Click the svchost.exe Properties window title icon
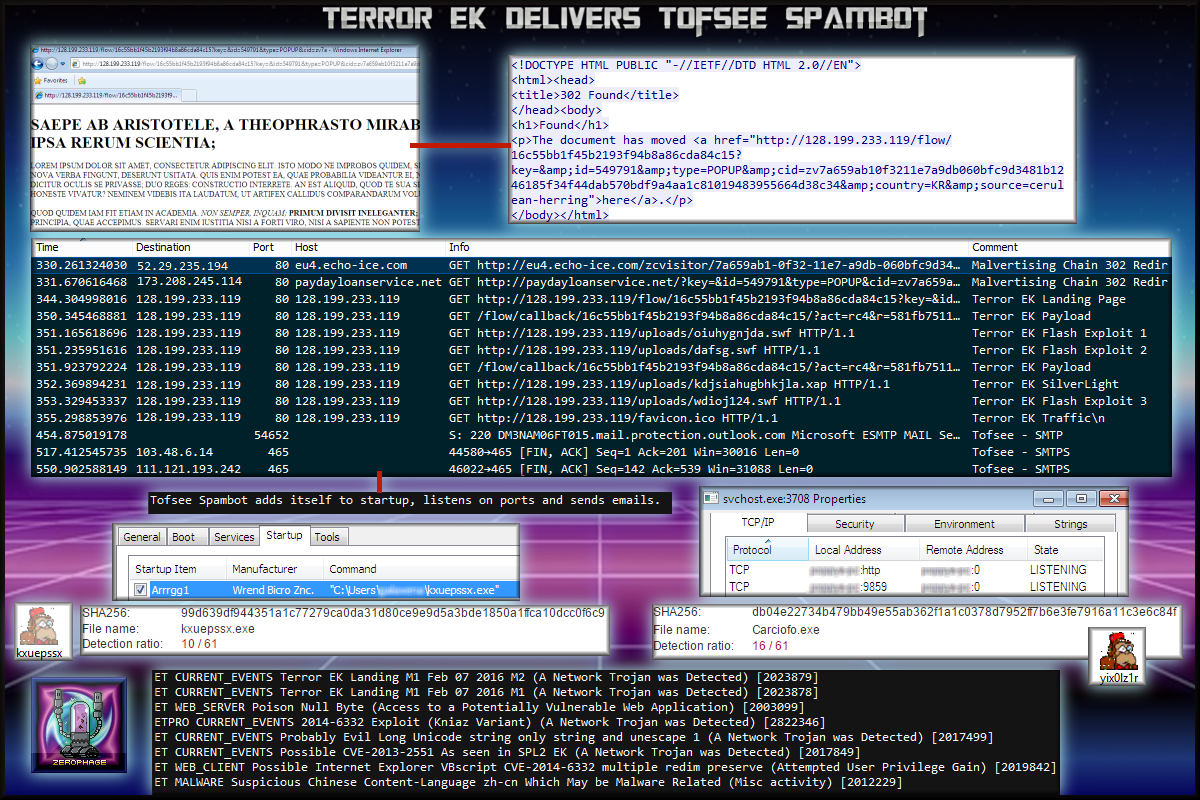 tap(711, 499)
